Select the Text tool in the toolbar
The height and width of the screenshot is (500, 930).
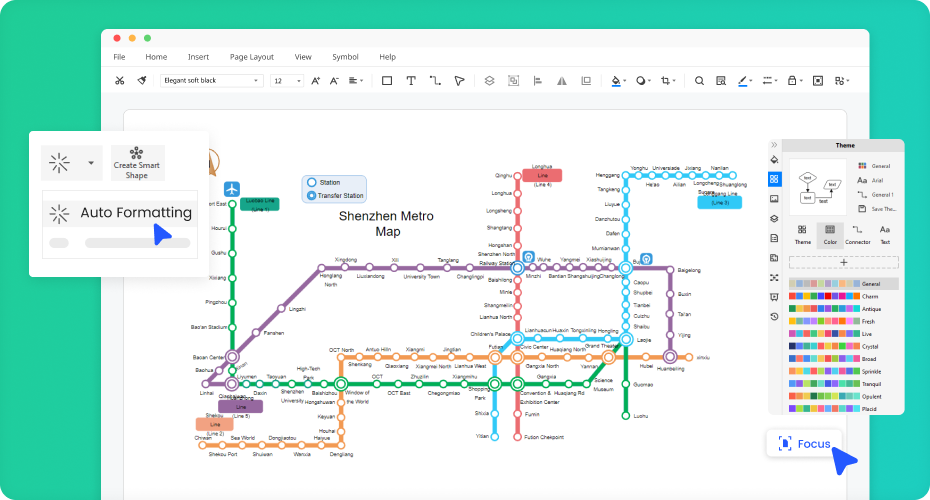click(x=411, y=81)
